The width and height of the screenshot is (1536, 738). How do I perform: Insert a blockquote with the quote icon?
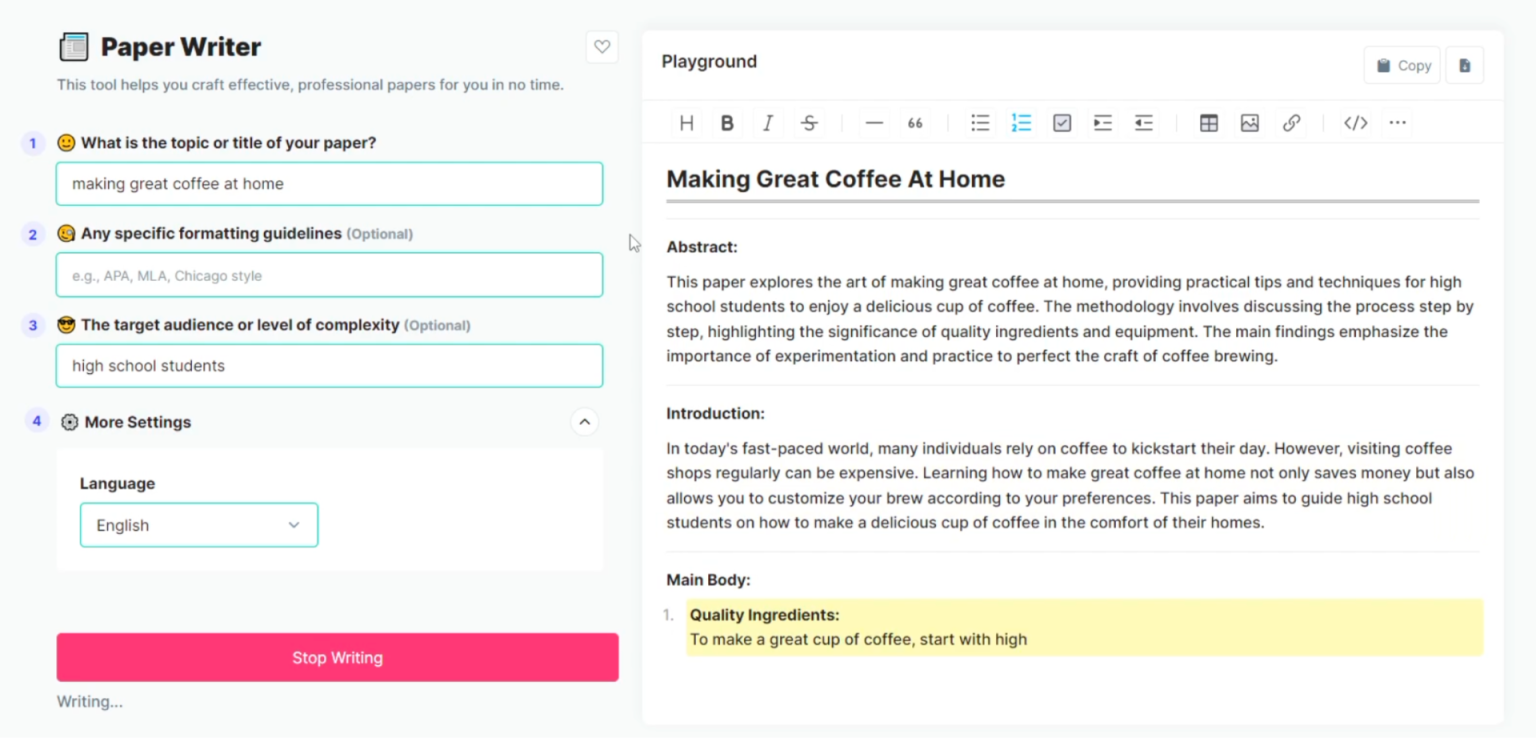coord(914,122)
